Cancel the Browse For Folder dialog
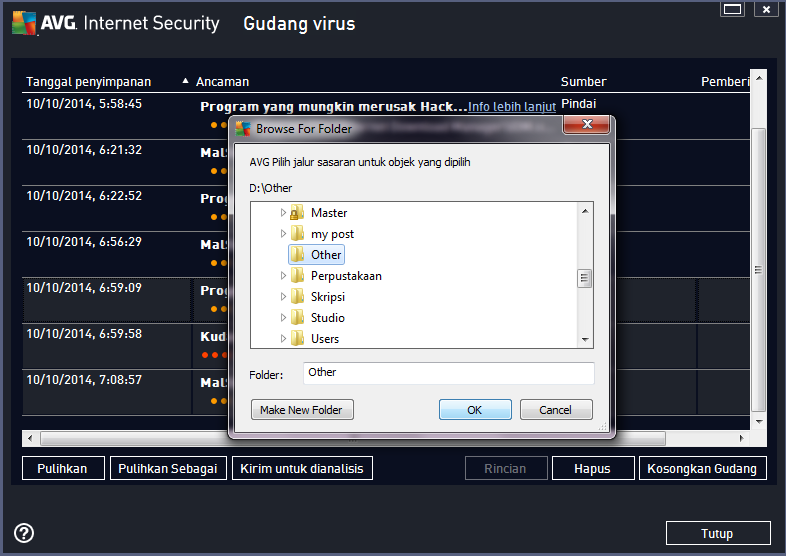 coord(556,410)
